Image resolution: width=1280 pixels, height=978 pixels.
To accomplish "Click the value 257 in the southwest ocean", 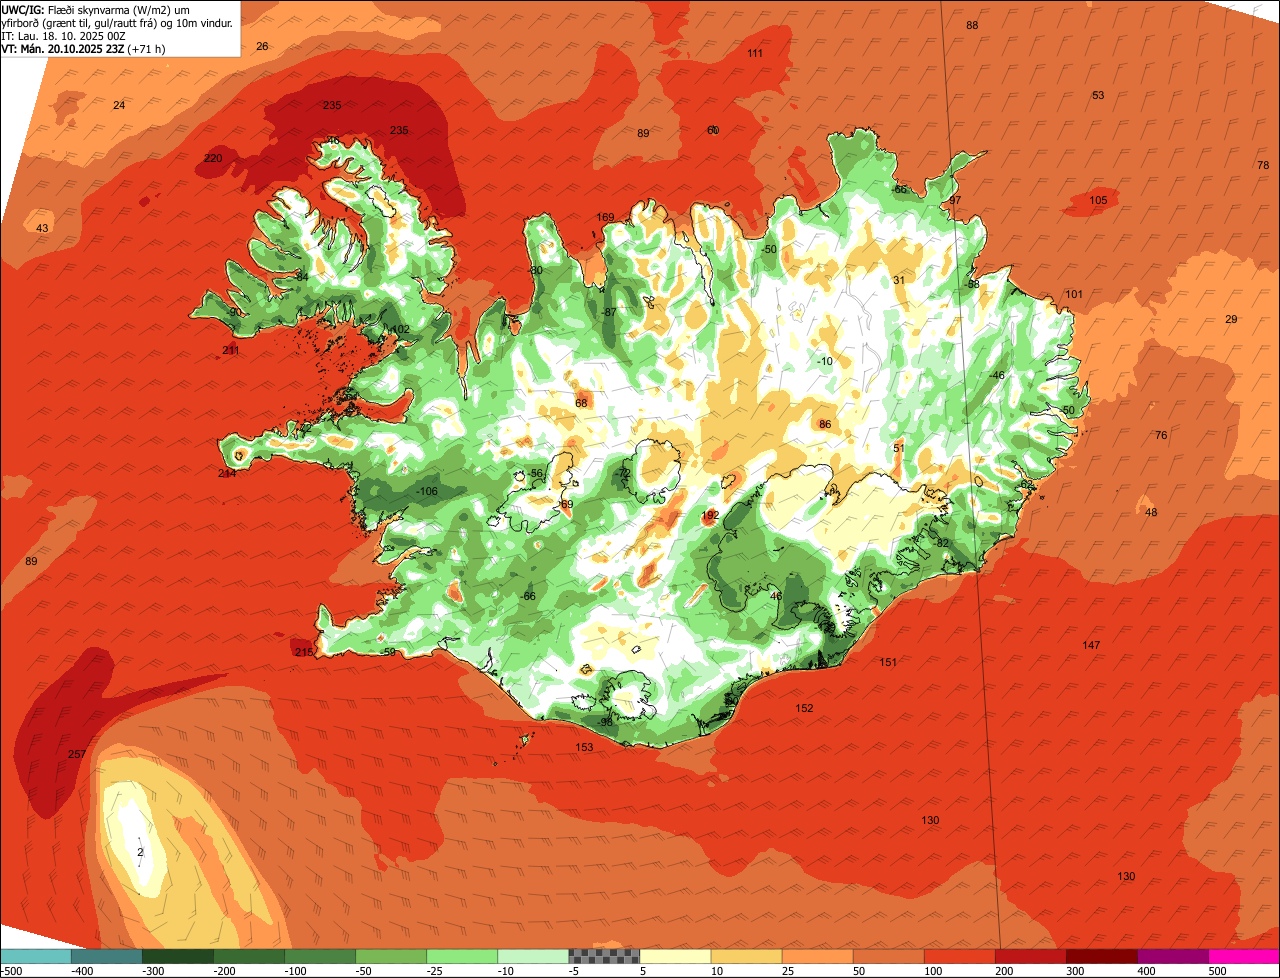I will pyautogui.click(x=77, y=754).
